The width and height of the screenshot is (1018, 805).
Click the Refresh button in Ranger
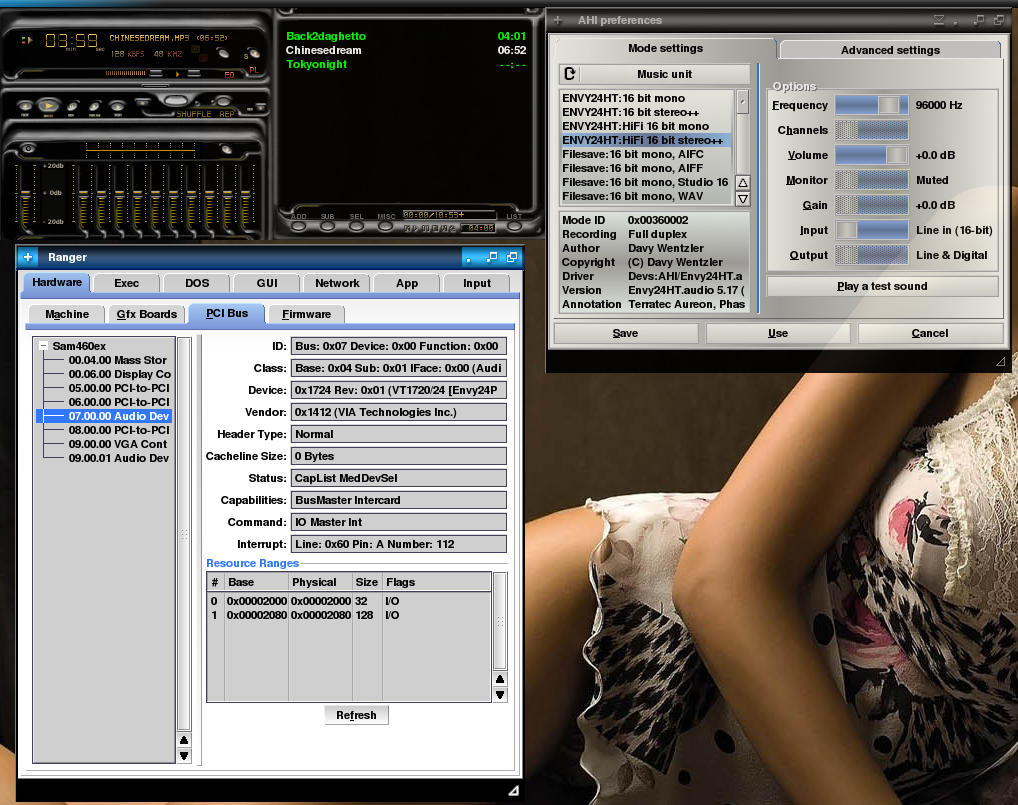click(356, 715)
